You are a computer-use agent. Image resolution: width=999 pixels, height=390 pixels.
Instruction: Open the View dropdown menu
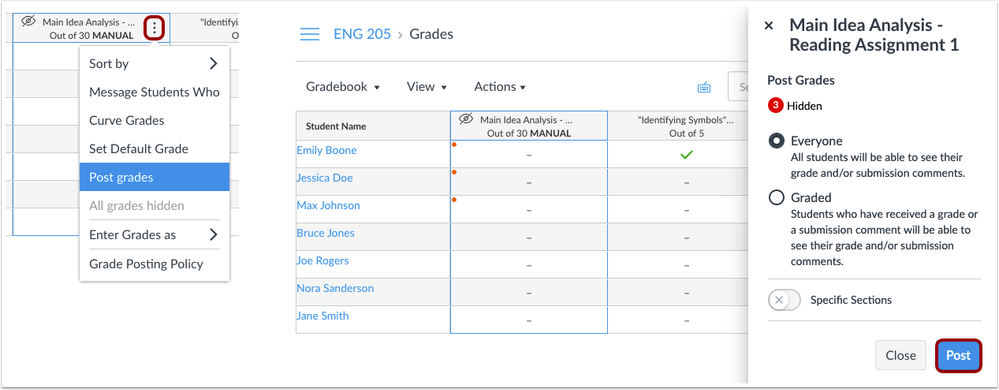(x=427, y=87)
